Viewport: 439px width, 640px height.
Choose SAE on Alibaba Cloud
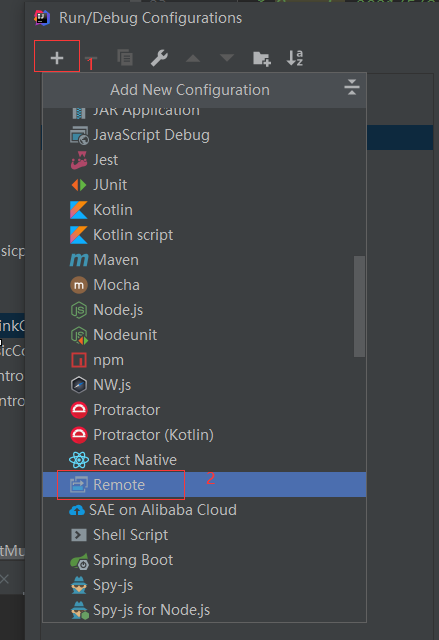coord(204,510)
